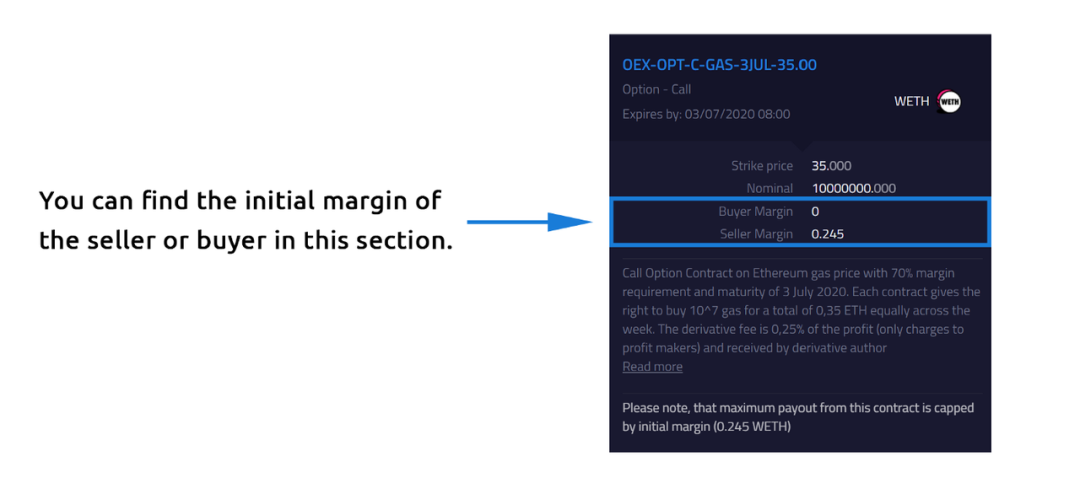Viewport: 1080px width, 494px height.
Task: Click the initial margin instruction text
Action: (245, 221)
